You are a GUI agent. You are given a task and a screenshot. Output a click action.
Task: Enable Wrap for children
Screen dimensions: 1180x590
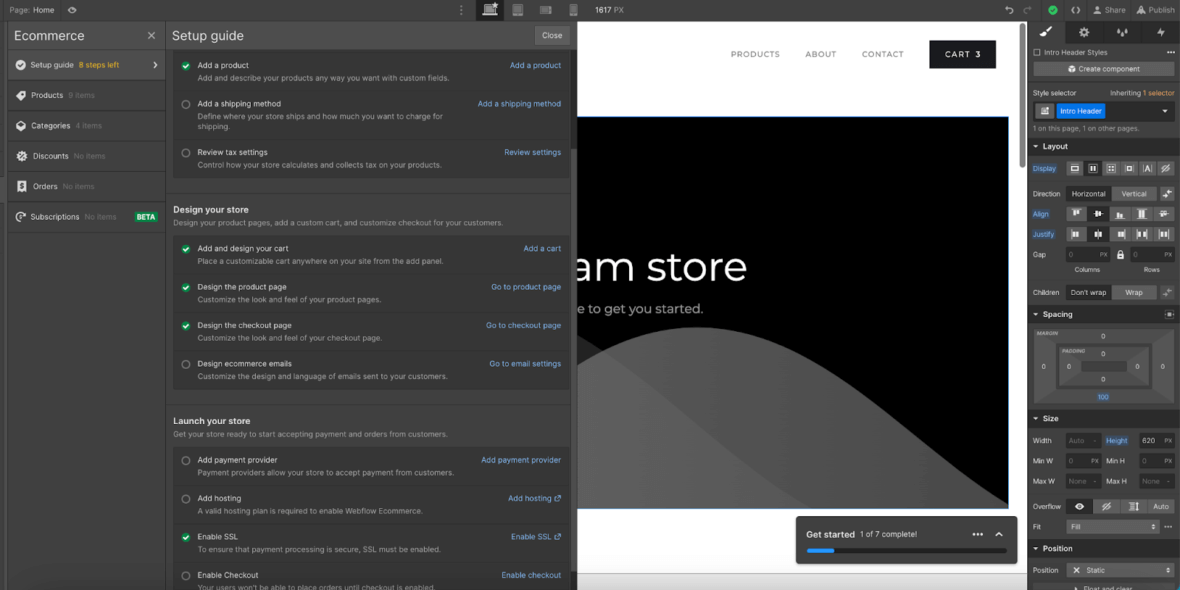[1133, 293]
